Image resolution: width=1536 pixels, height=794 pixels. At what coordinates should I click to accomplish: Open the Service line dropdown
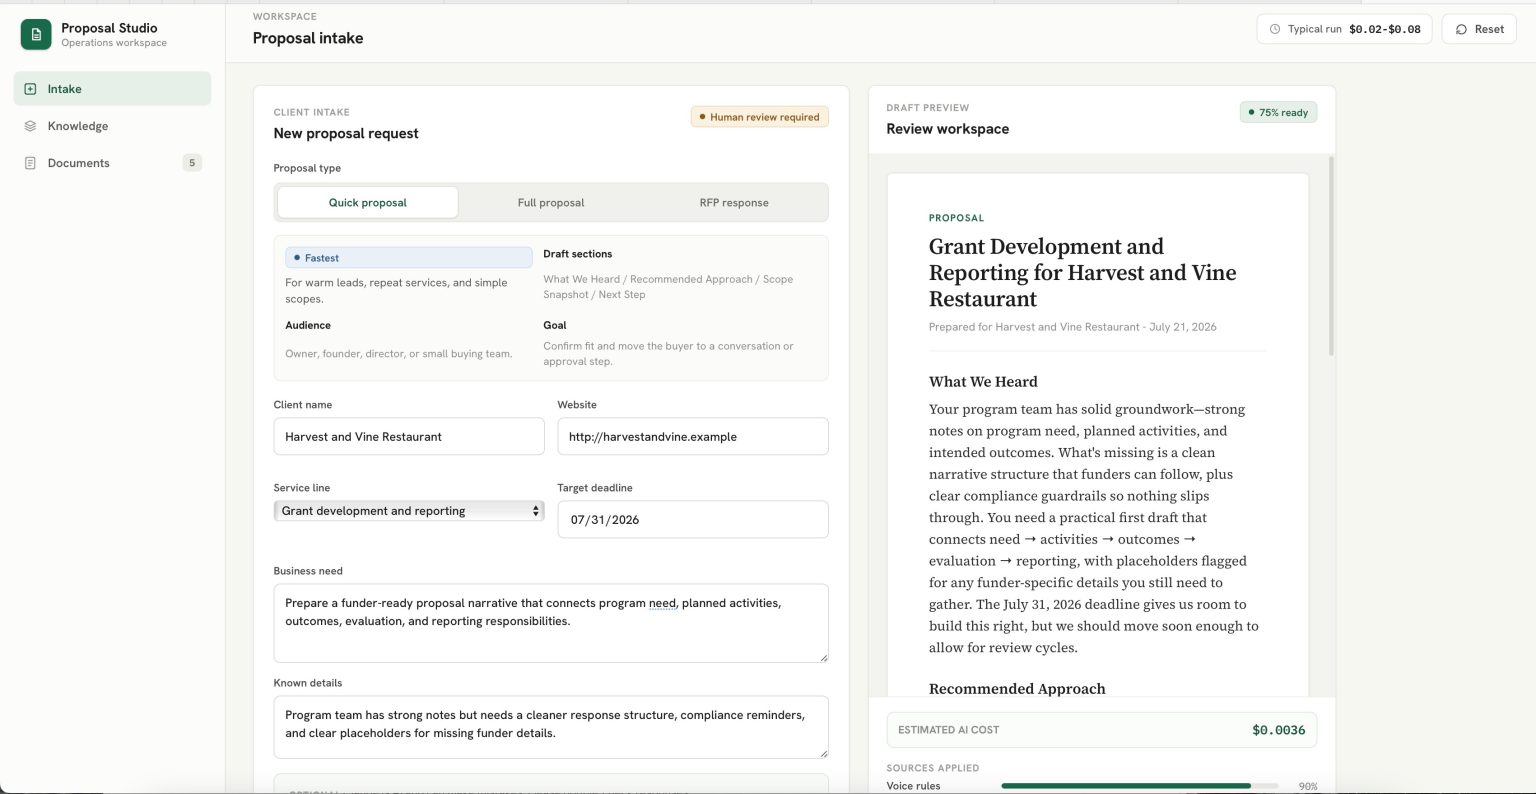[409, 511]
